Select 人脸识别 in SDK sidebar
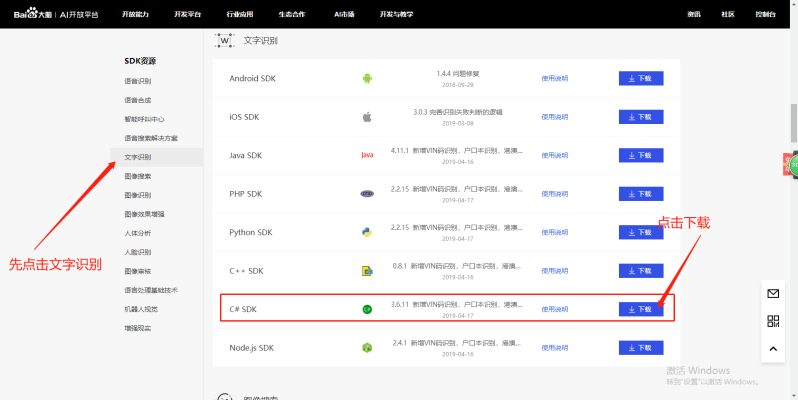 [x=137, y=252]
